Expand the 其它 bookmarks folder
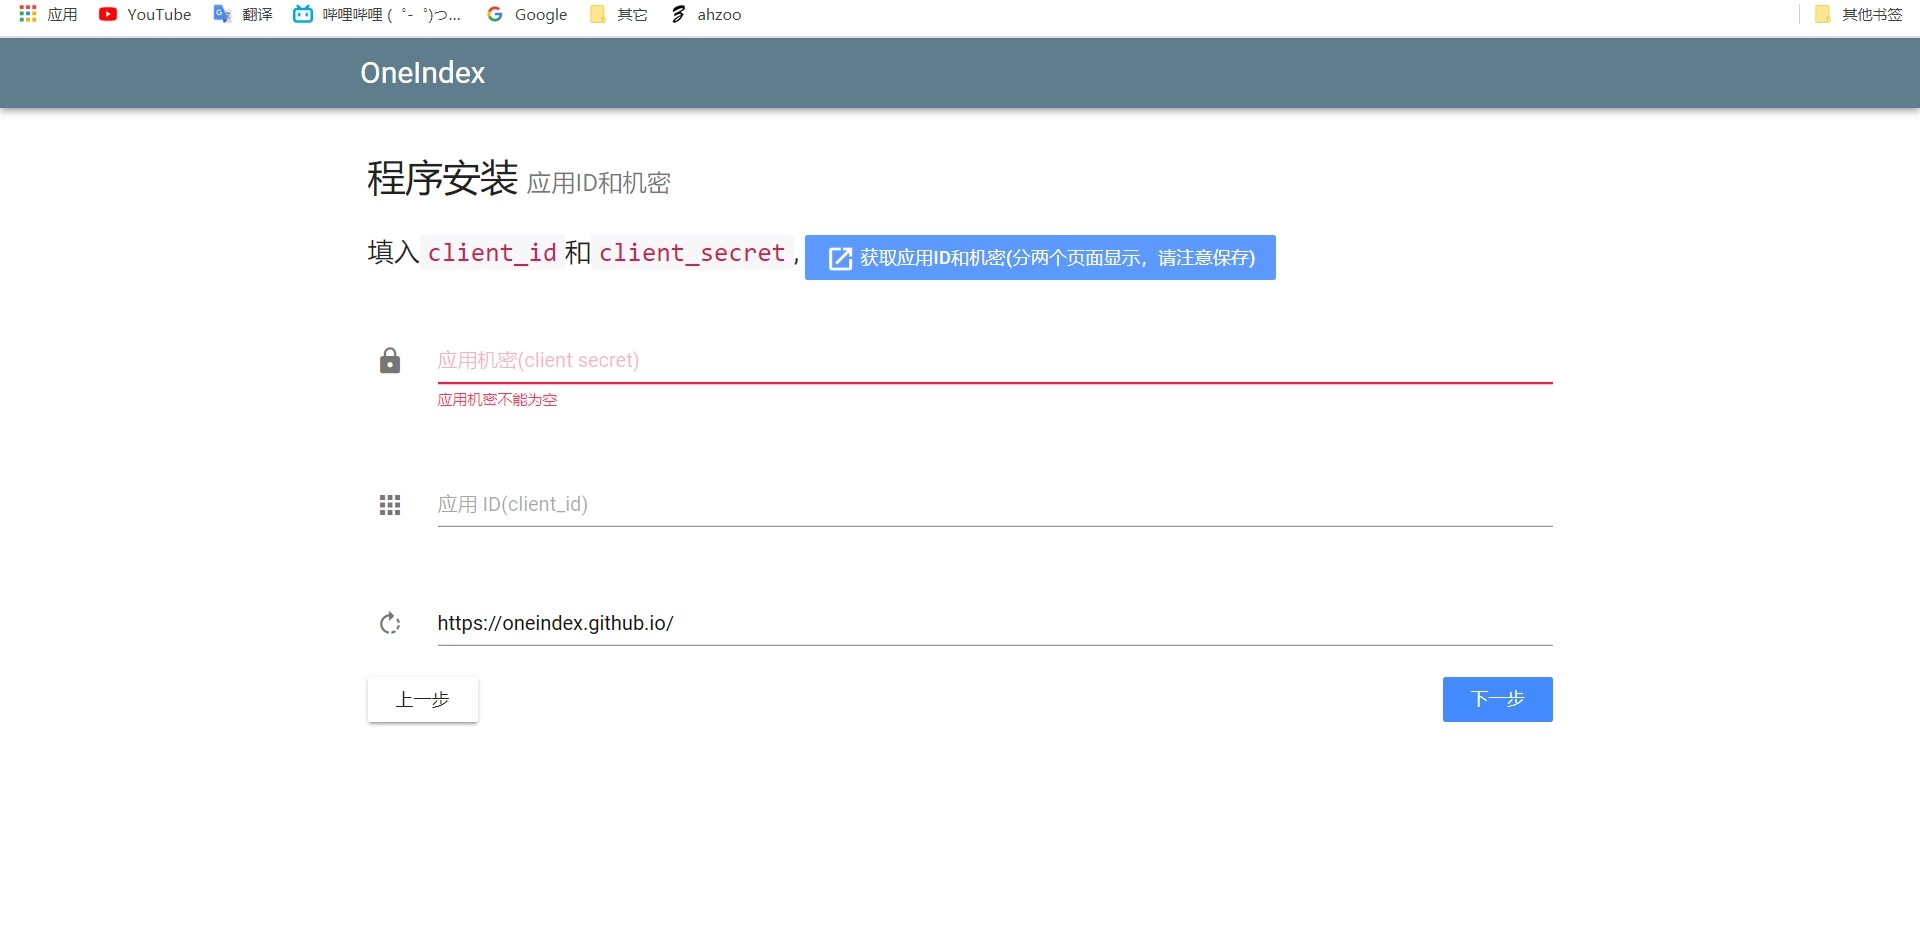Screen dimensions: 1920x939 coord(619,14)
